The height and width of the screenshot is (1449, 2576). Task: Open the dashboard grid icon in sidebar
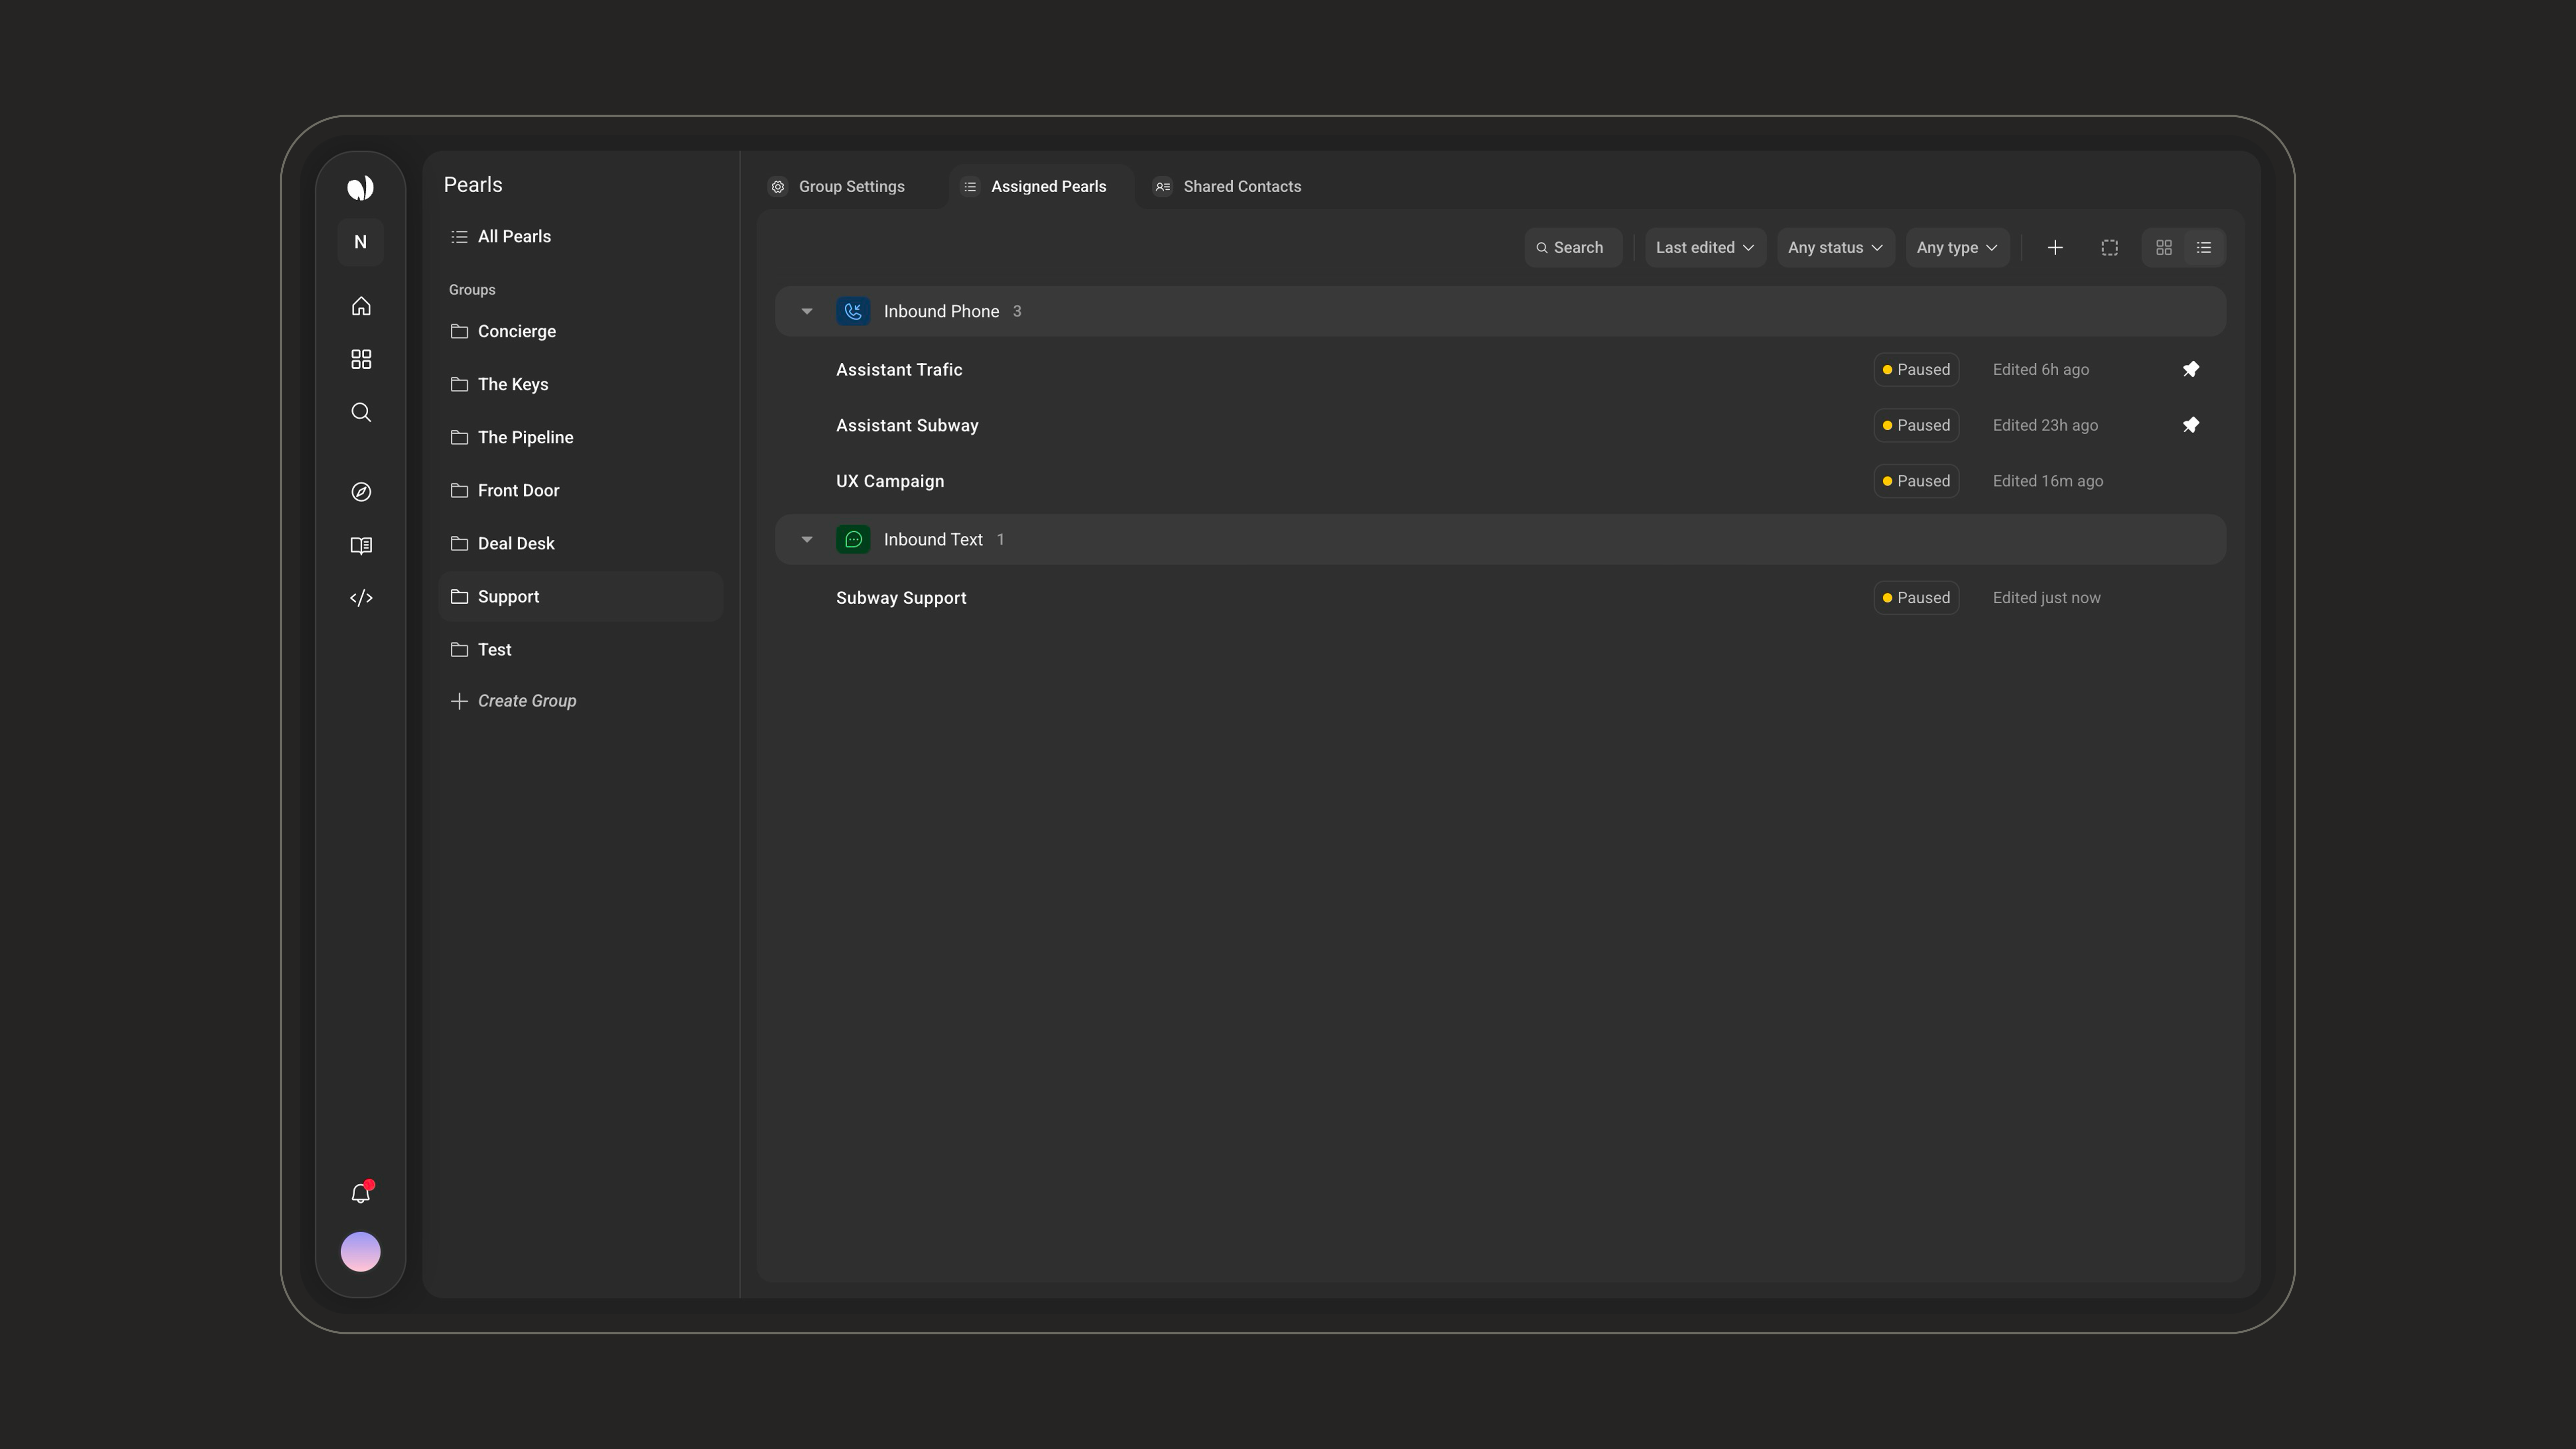(361, 359)
